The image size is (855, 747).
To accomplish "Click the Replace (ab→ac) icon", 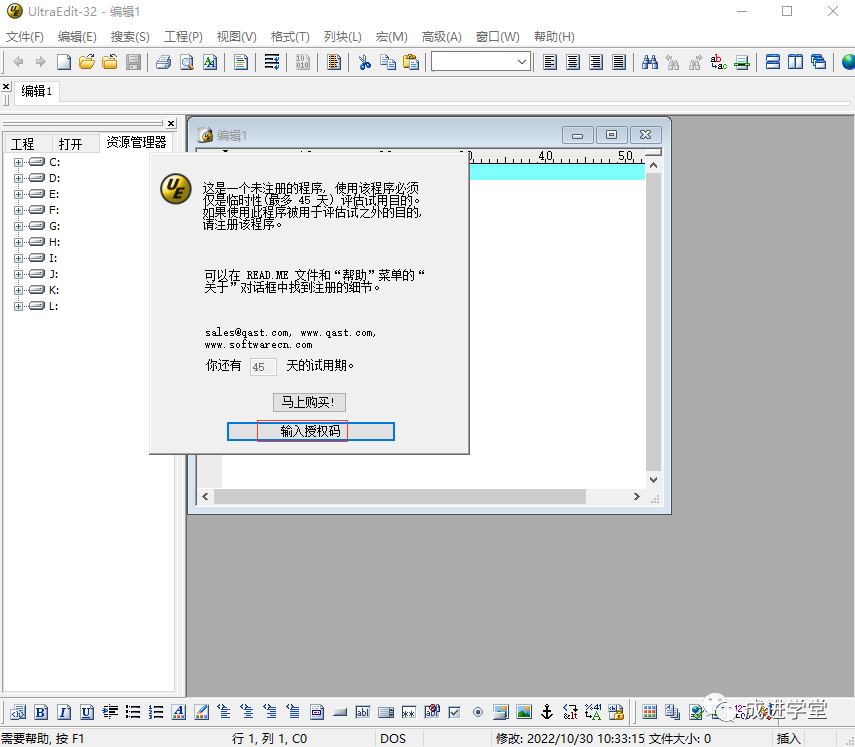I will point(719,62).
